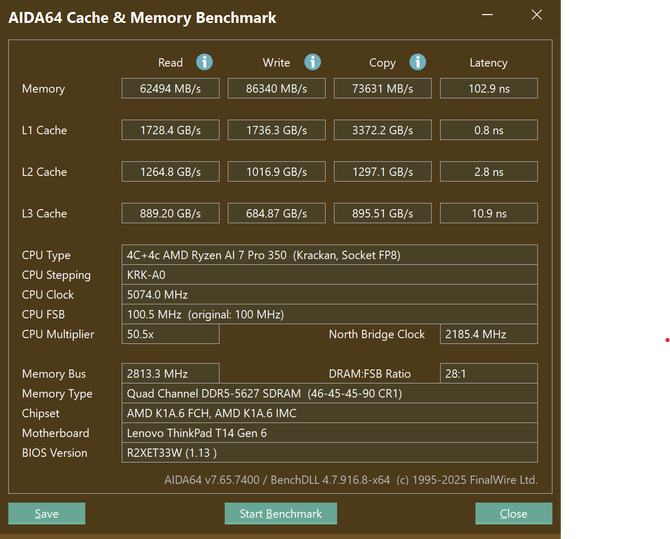Click the Close button at bottom

513,513
